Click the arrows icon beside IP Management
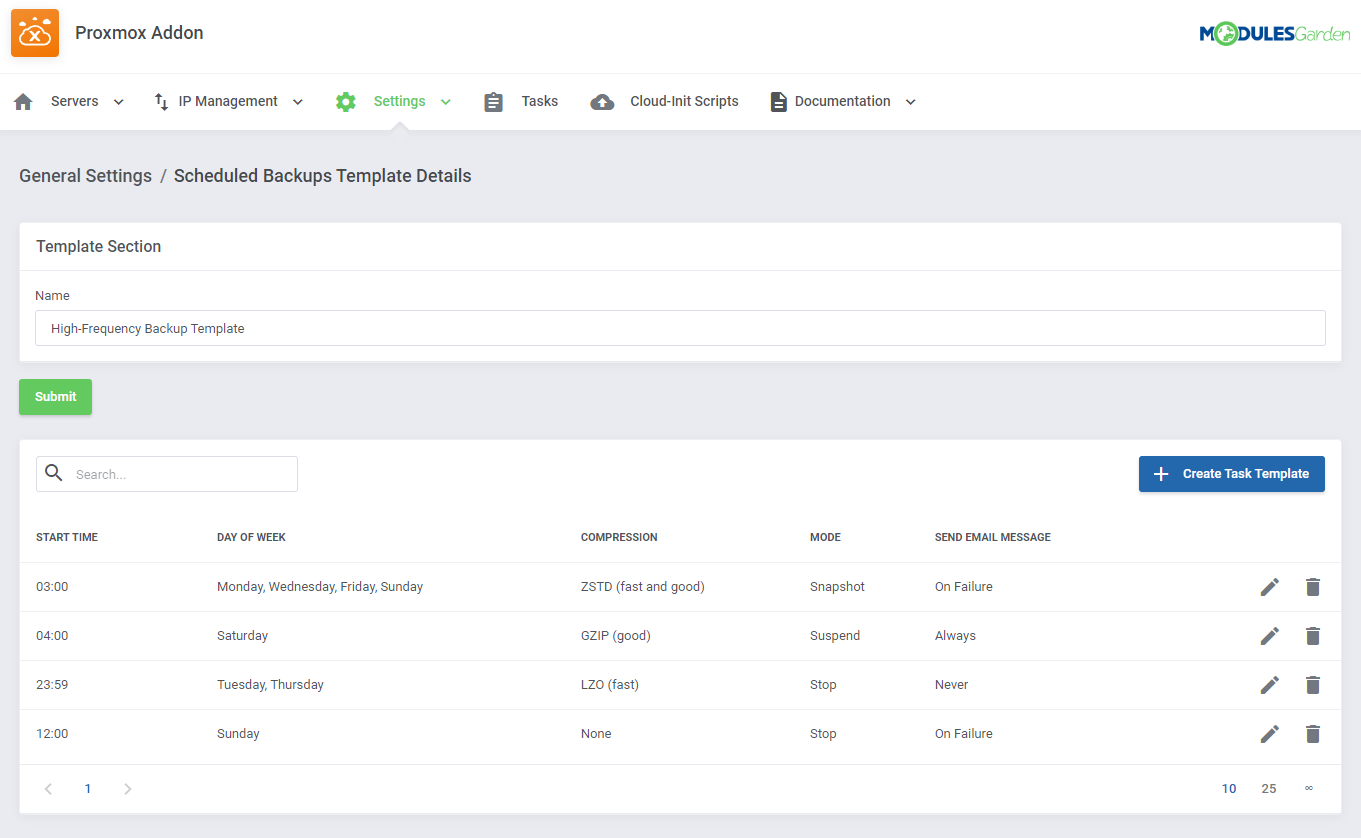 (161, 102)
